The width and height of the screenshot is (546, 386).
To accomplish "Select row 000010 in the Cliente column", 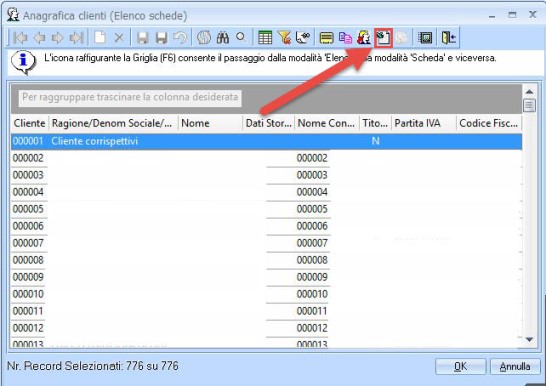I will [28, 294].
